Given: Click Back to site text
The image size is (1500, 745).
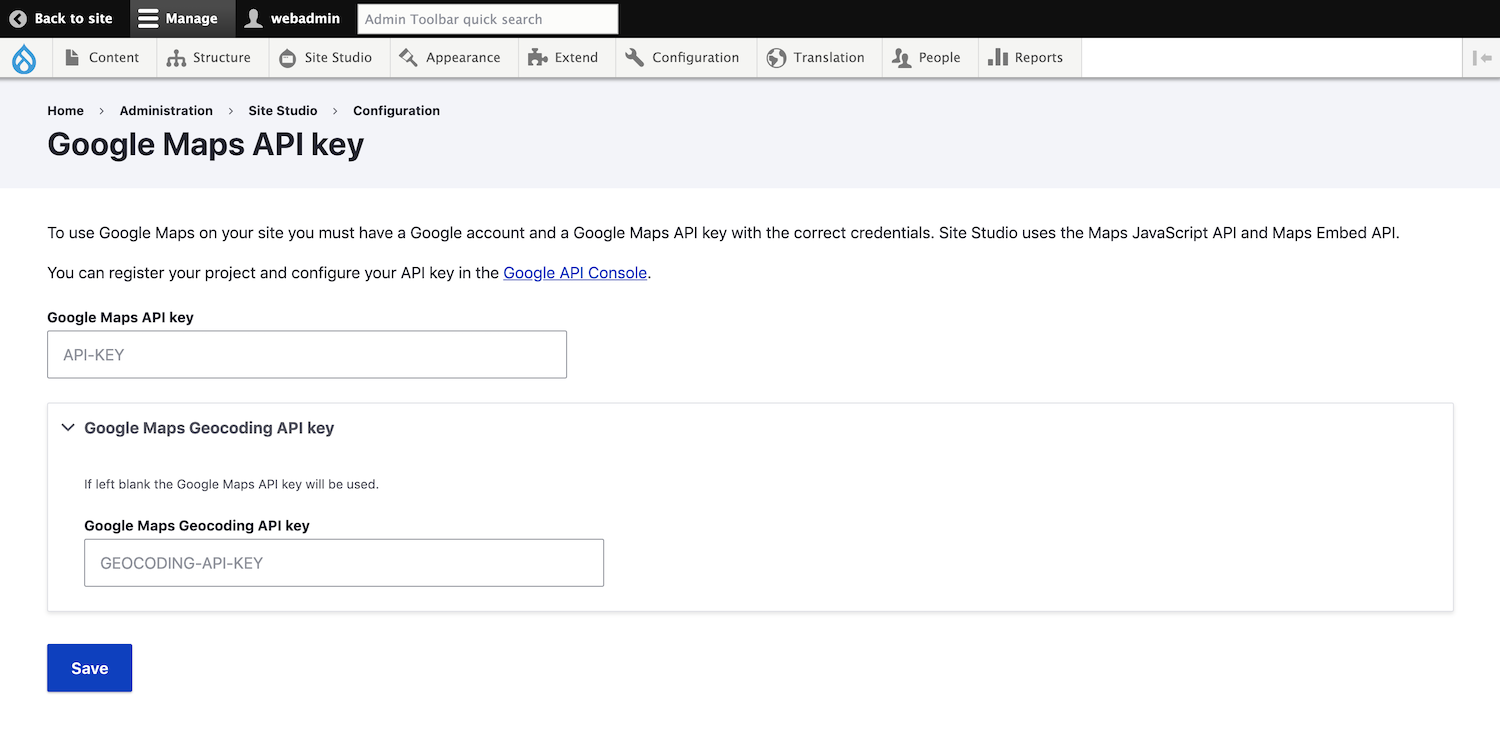Looking at the screenshot, I should tap(73, 18).
